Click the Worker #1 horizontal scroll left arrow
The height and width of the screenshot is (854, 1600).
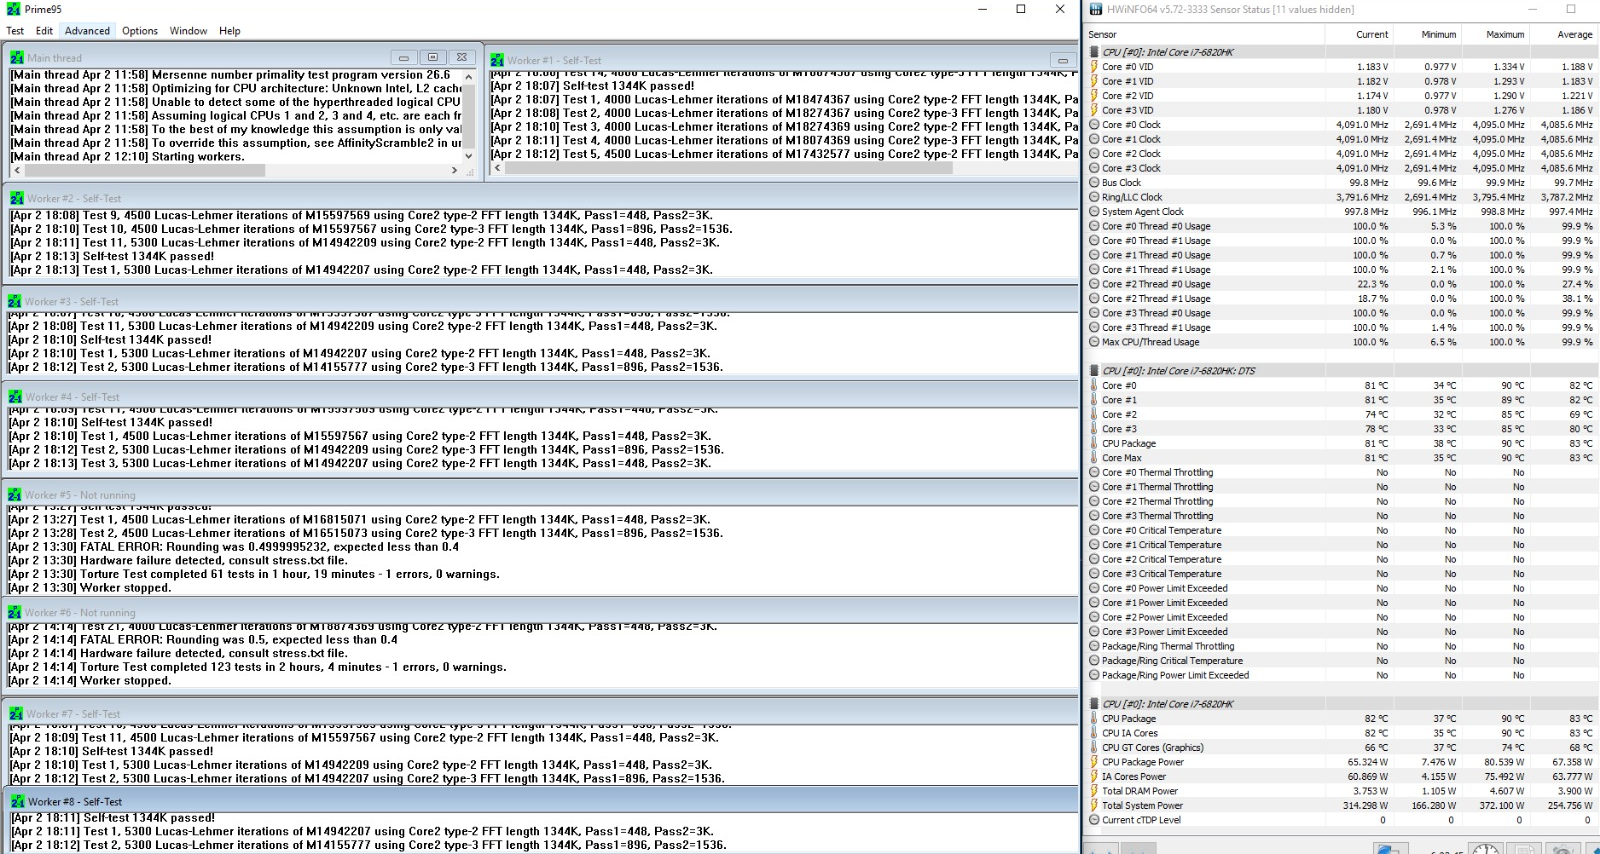(497, 168)
